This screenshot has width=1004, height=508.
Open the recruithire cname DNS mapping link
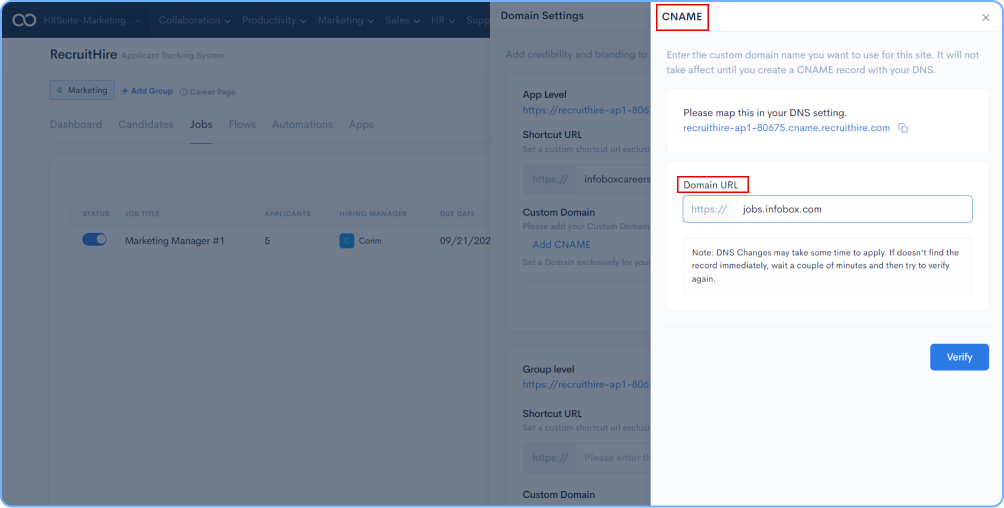click(786, 128)
